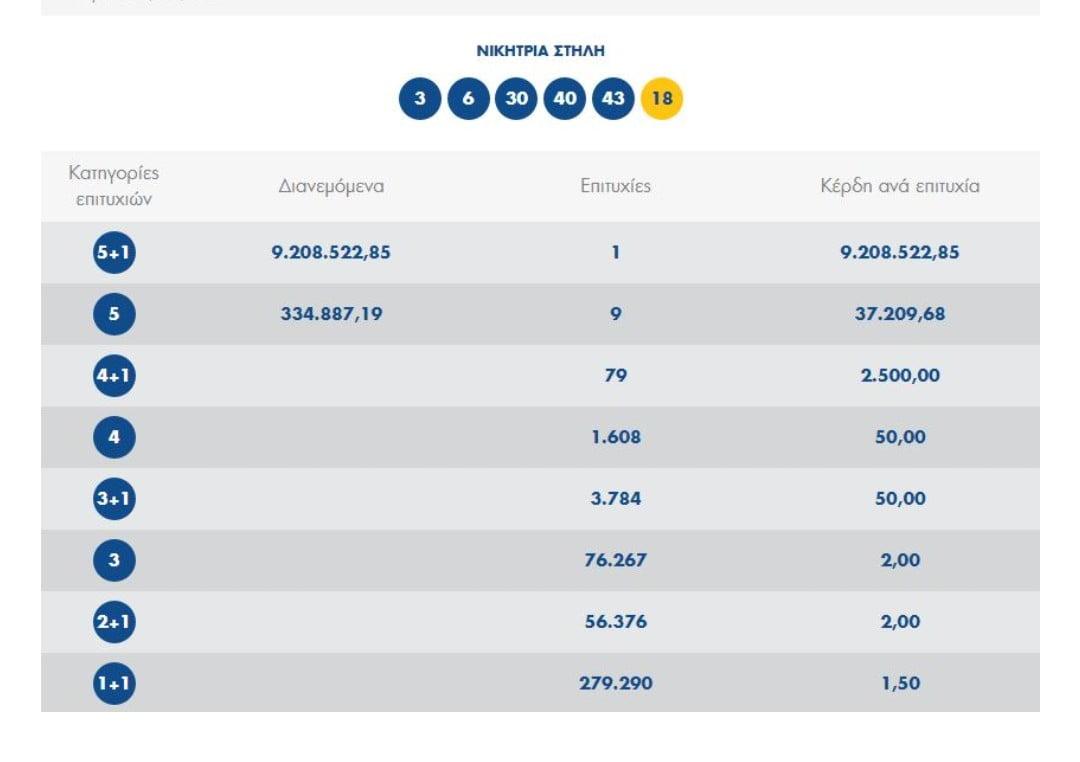Click the 3+1 category badge
Screen dimensions: 1080x762
pos(114,499)
